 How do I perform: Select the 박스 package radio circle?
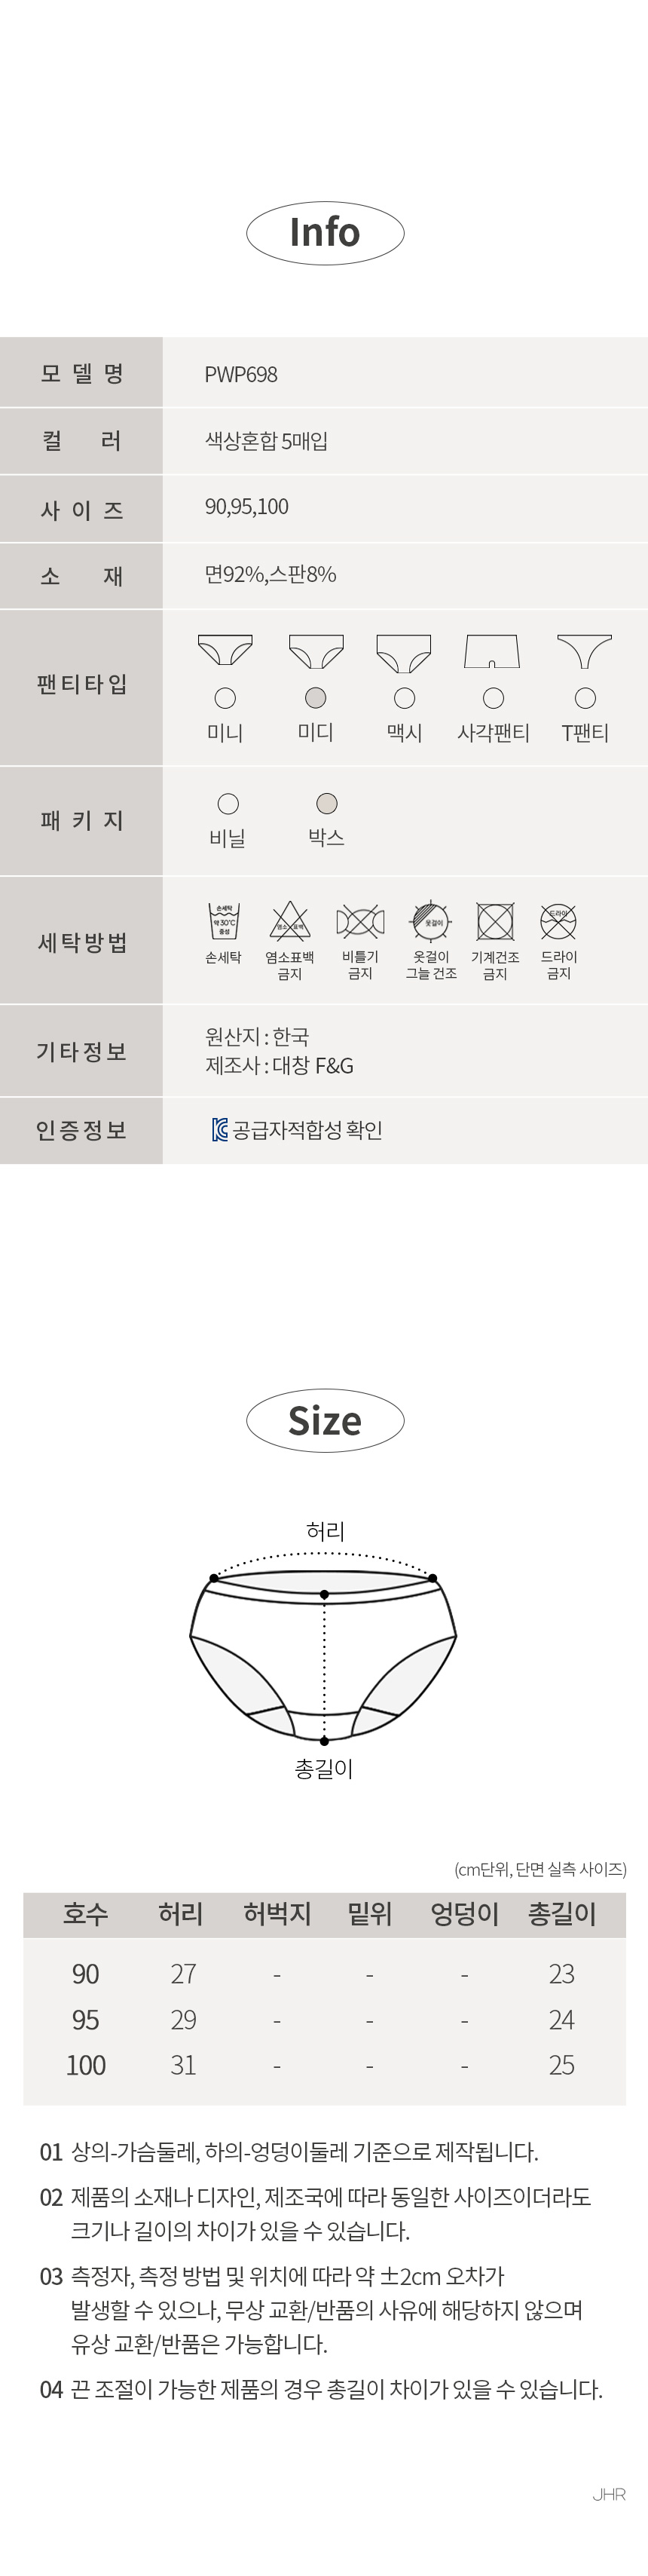(x=327, y=803)
